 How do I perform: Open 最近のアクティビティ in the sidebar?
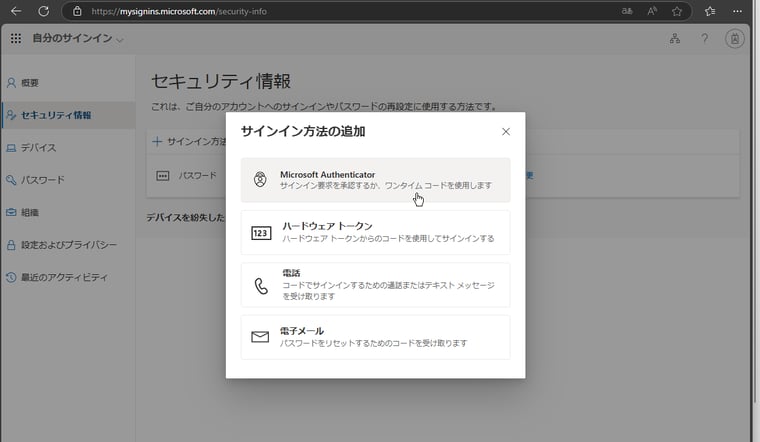tap(68, 277)
